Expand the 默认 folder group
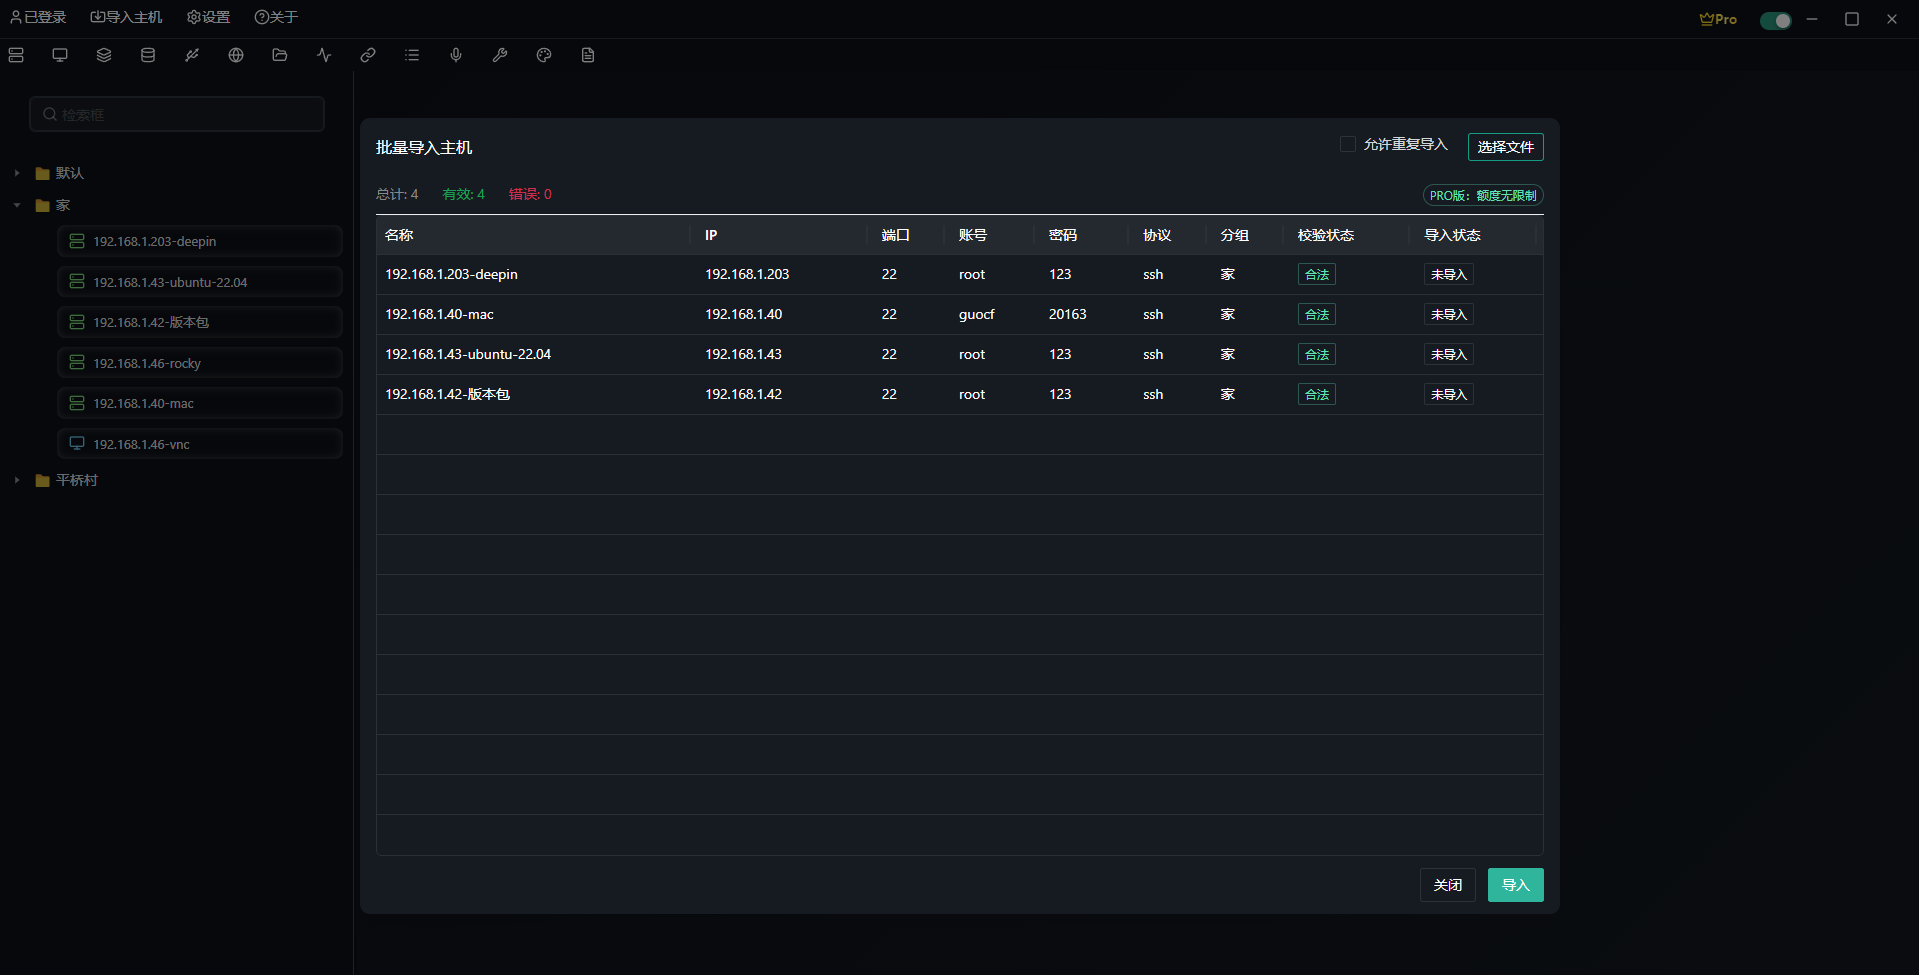Screen dimensions: 1919x975 pyautogui.click(x=17, y=173)
